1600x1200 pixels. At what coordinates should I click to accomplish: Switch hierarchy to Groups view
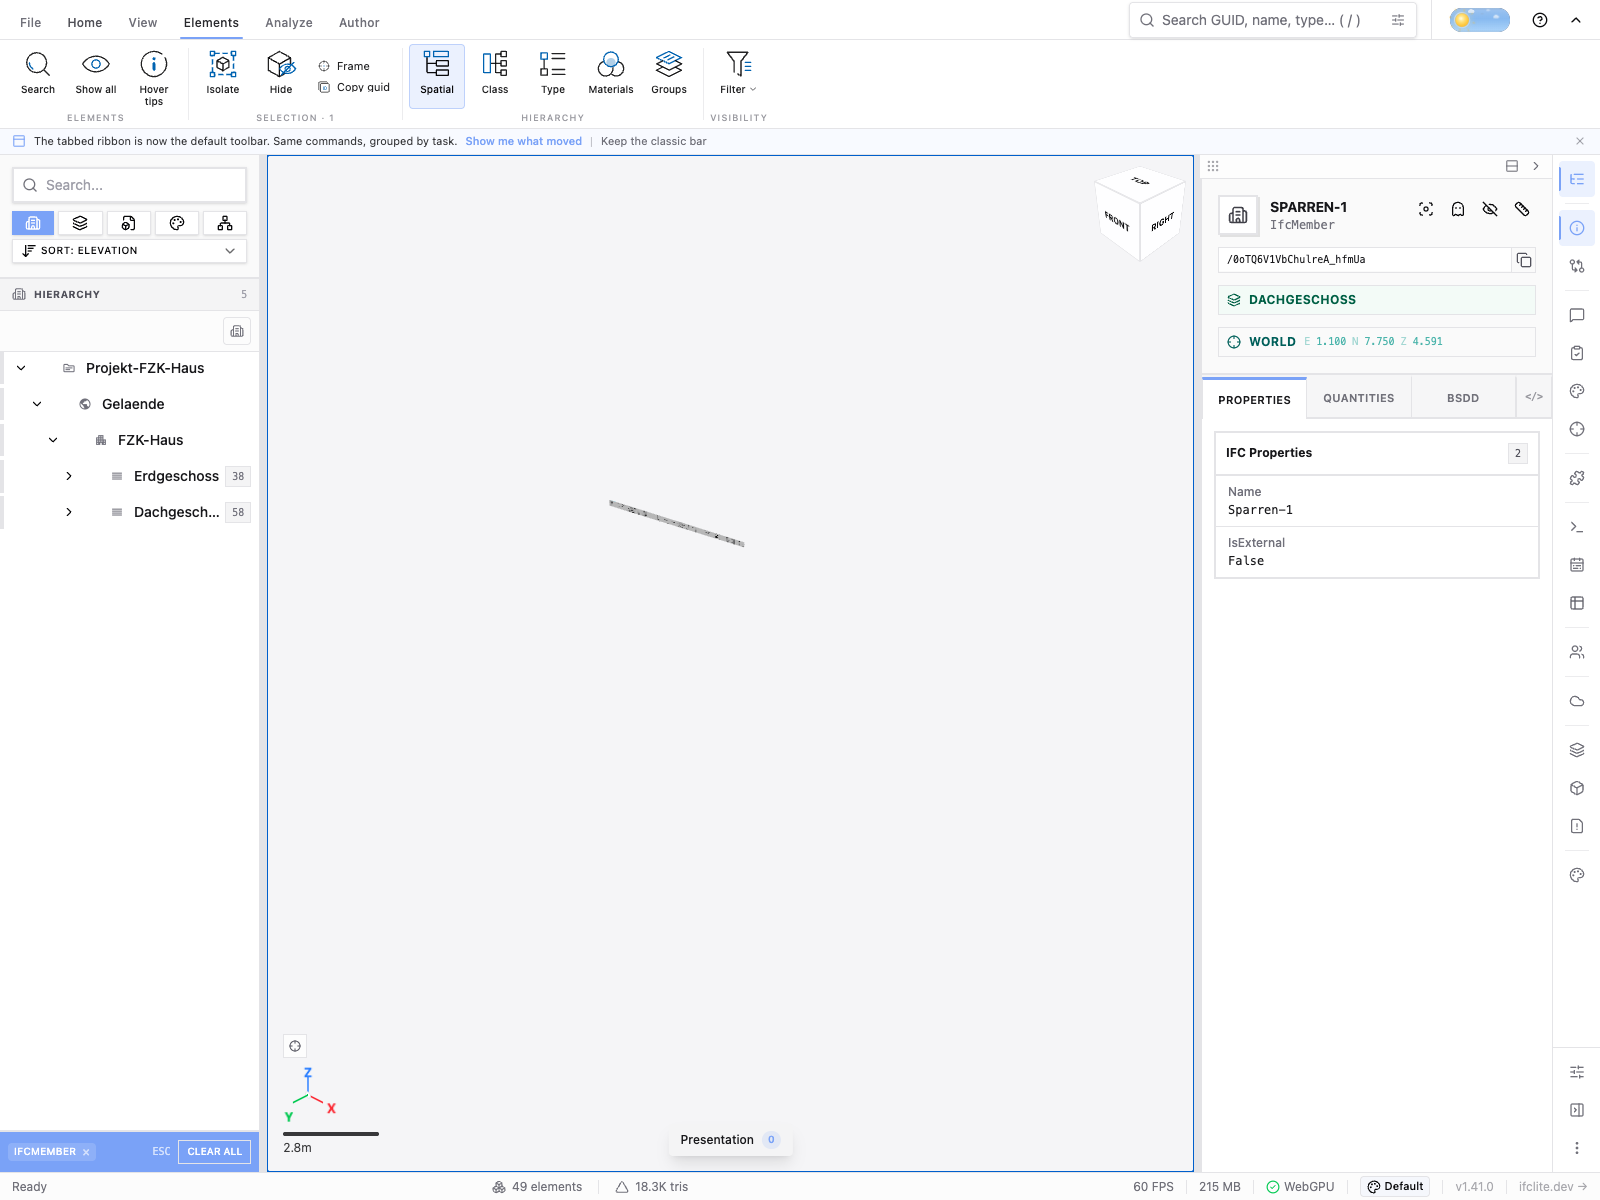(669, 74)
